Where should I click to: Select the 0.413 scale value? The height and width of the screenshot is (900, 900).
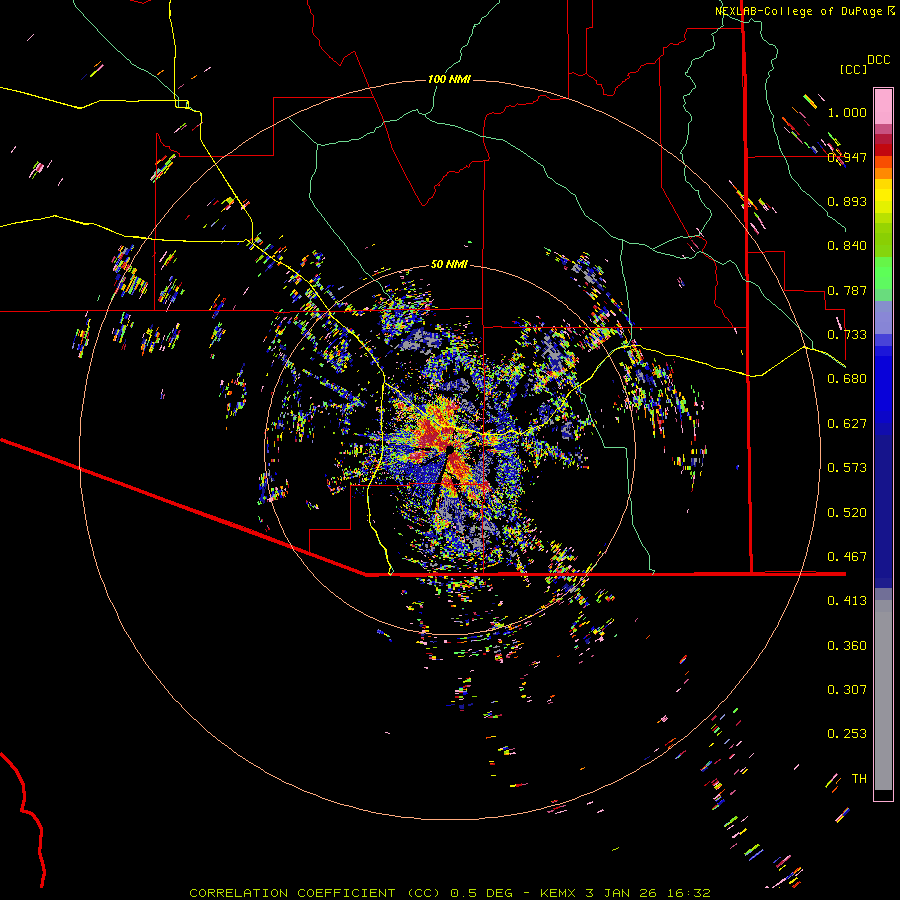click(847, 600)
